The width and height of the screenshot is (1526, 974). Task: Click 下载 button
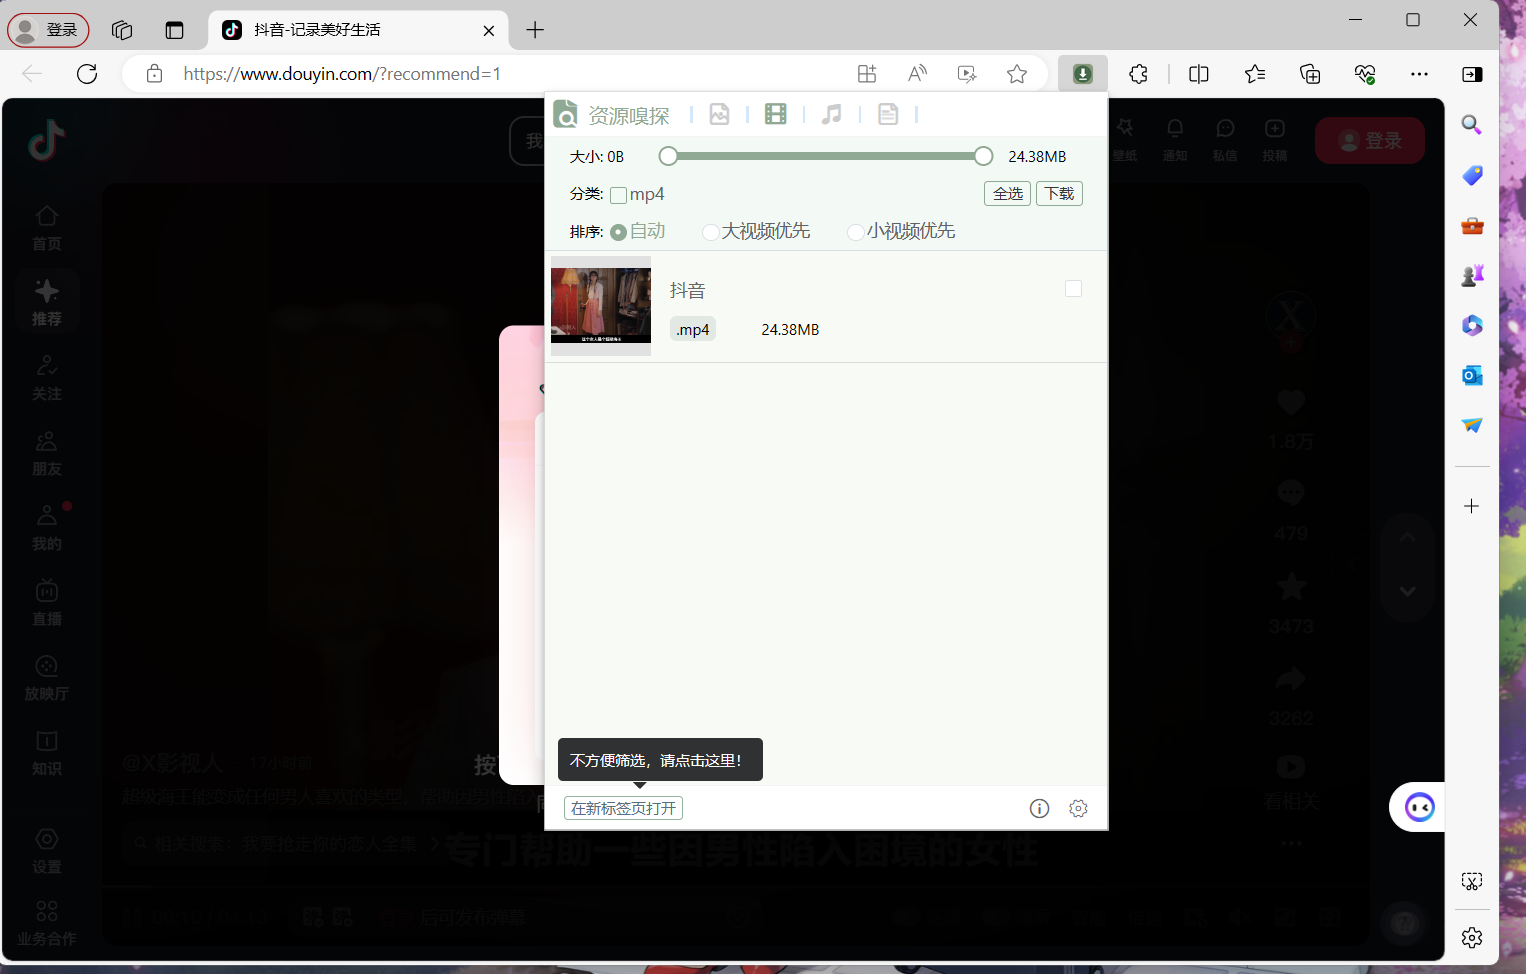pos(1060,193)
